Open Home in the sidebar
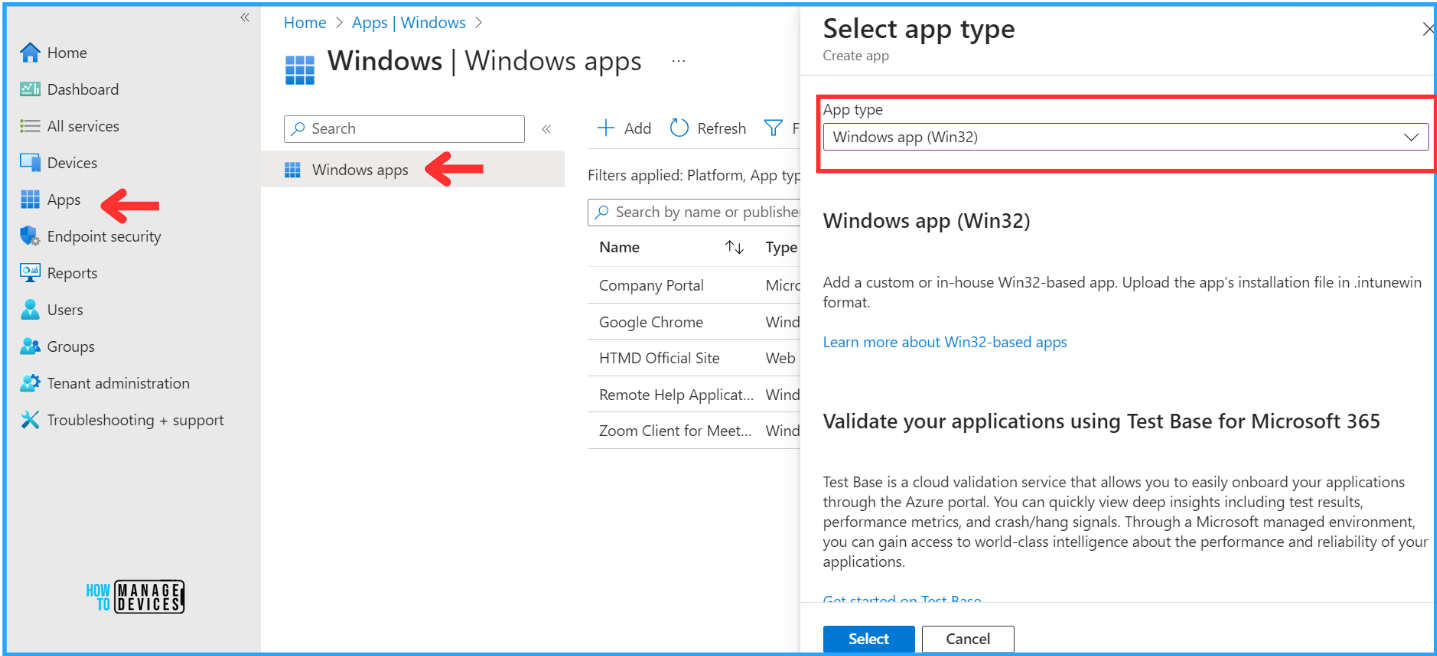The width and height of the screenshot is (1437, 656). click(x=67, y=53)
